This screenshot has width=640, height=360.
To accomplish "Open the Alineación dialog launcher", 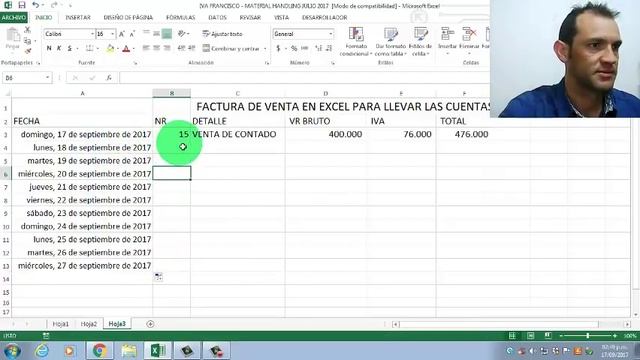I will 267,63.
